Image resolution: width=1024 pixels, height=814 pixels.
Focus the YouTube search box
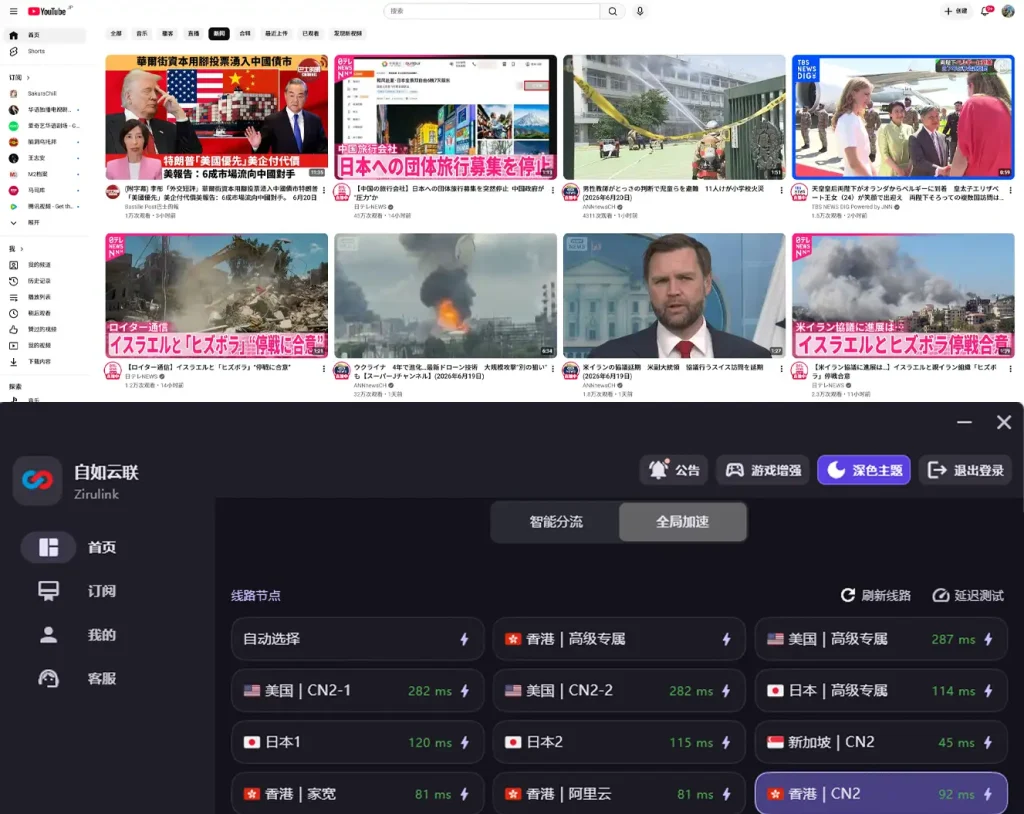point(492,11)
